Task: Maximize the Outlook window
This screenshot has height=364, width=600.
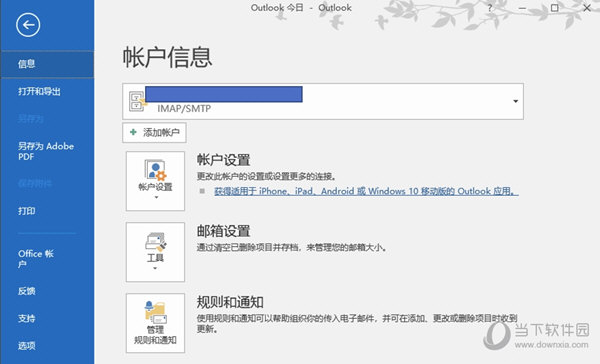Action: tap(554, 8)
